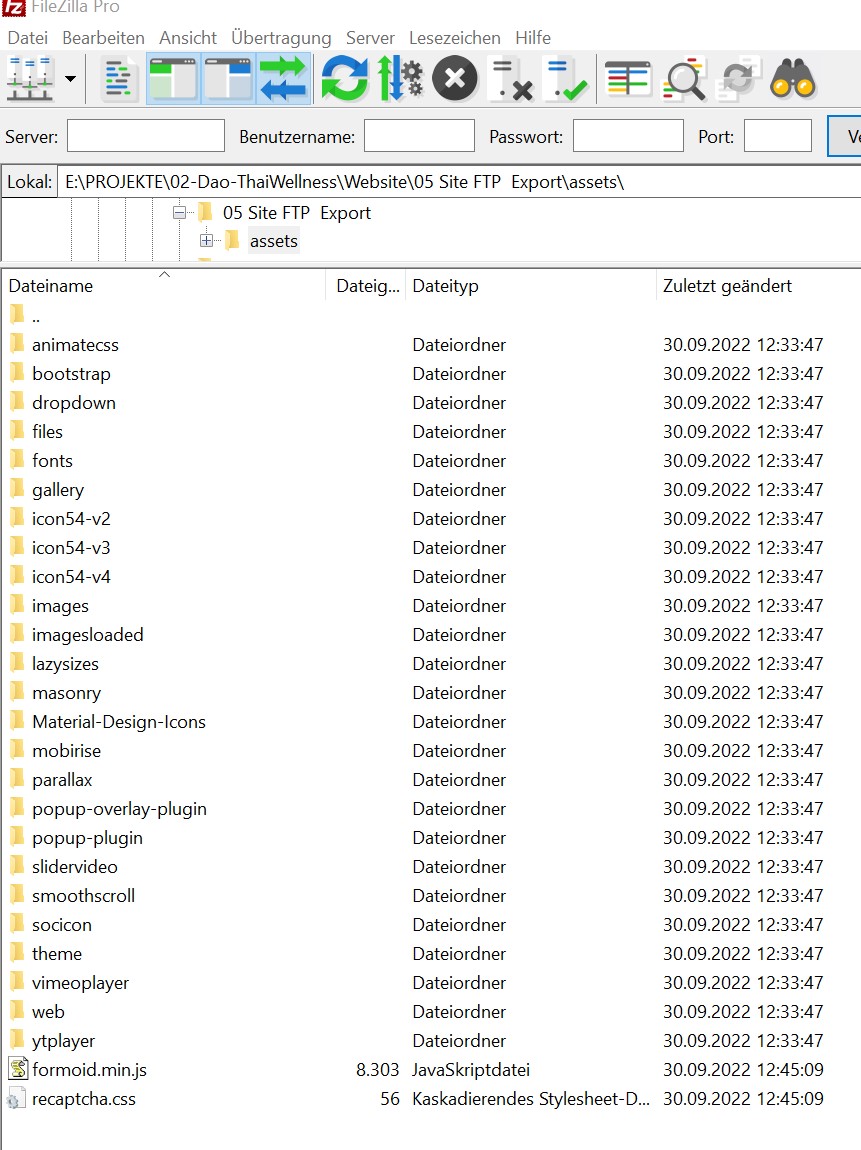Open the directory listing filters dialog
This screenshot has height=1150, width=861.
tap(628, 79)
